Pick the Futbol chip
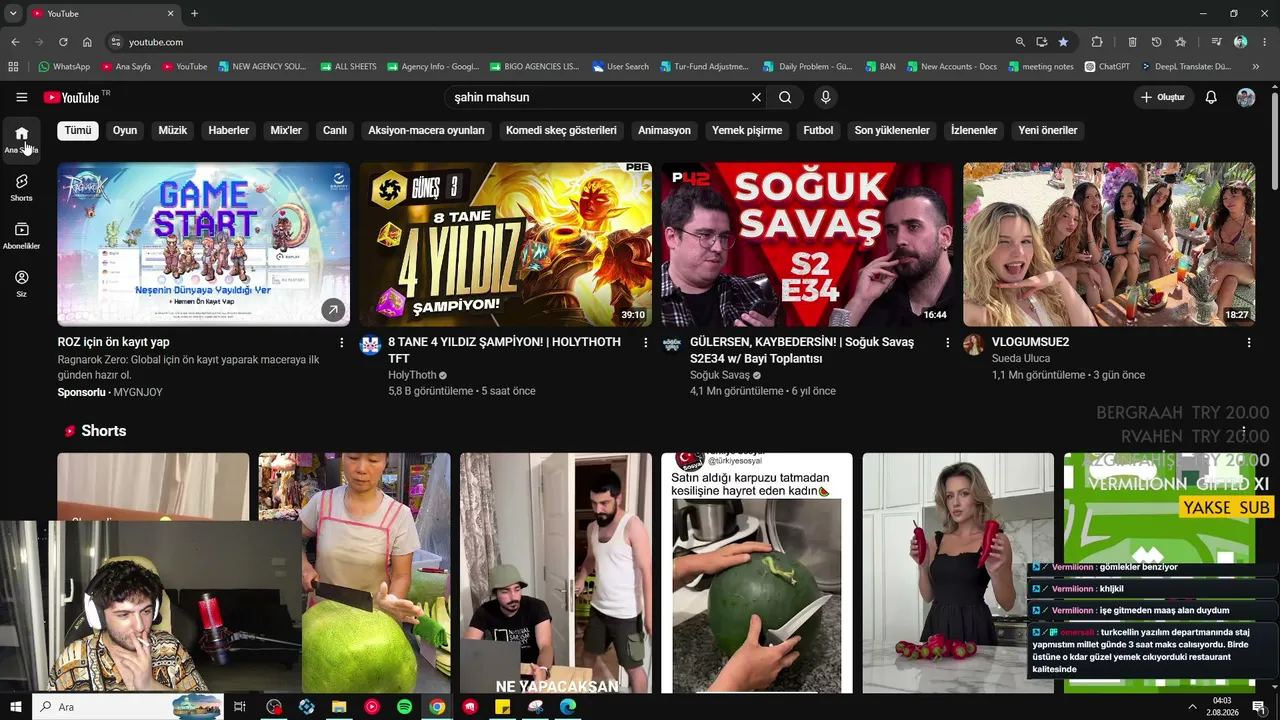Screen dimensions: 1280x720 tap(818, 130)
